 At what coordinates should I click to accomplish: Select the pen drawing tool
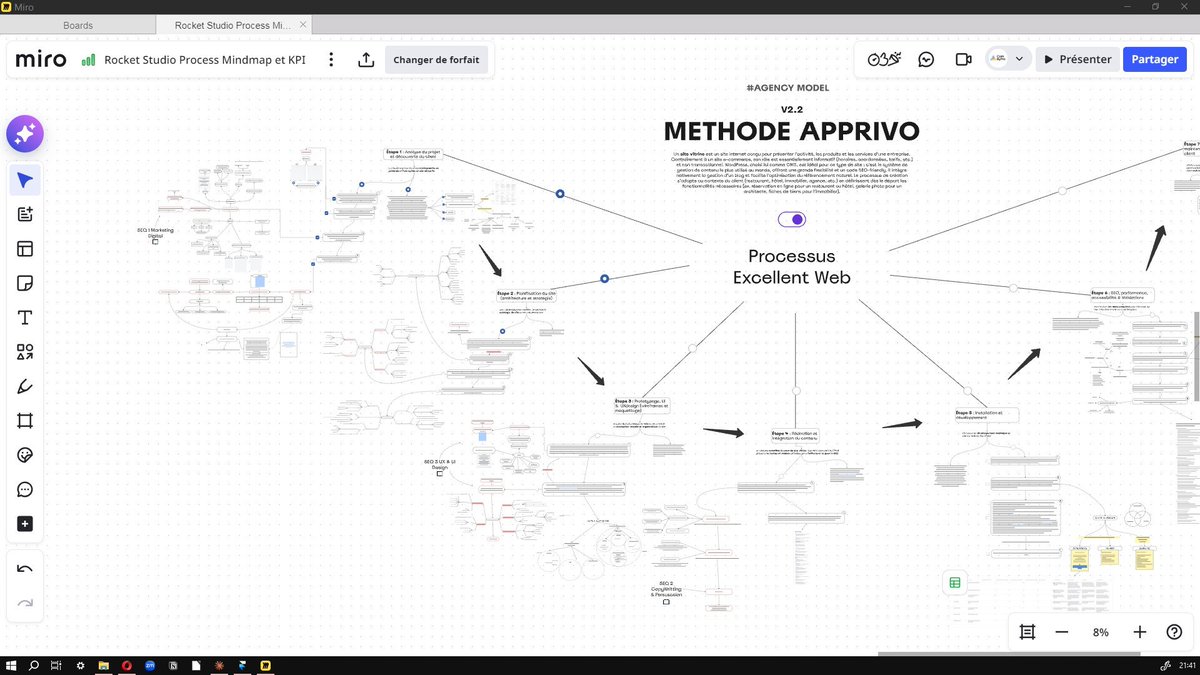coord(25,386)
